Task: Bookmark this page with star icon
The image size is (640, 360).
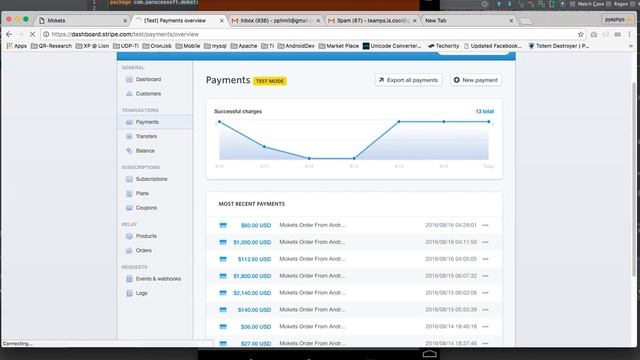Action: pos(581,34)
